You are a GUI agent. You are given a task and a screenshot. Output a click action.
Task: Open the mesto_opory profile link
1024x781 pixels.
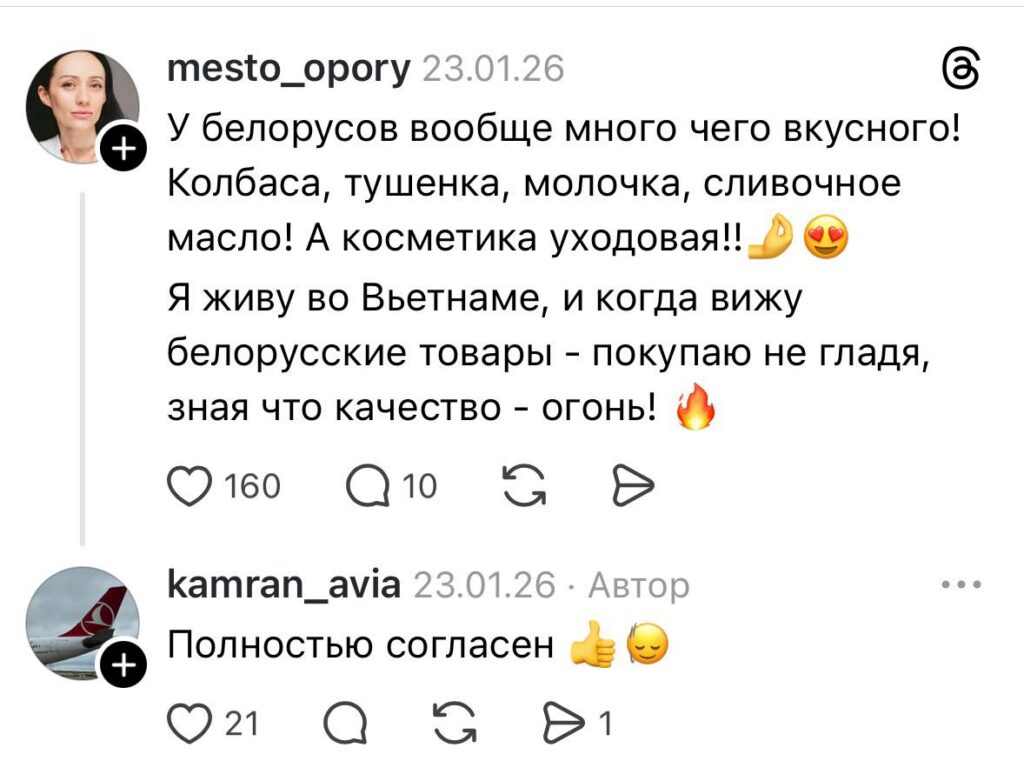[x=289, y=68]
